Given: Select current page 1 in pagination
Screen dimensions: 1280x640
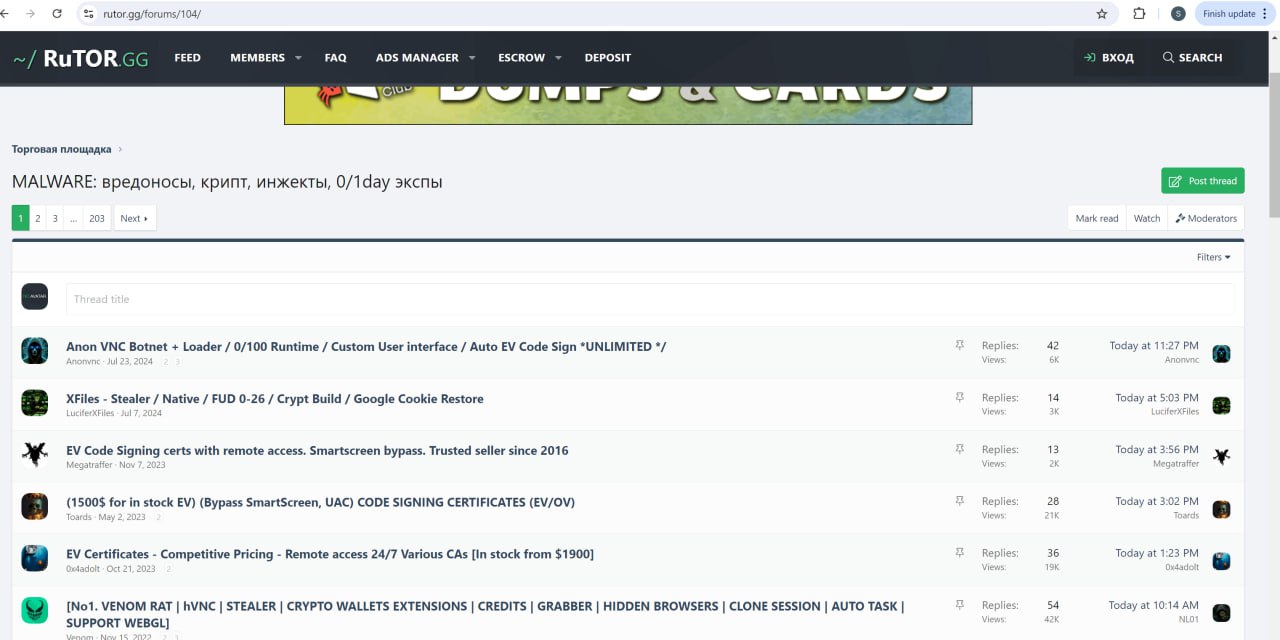Looking at the screenshot, I should pyautogui.click(x=21, y=218).
